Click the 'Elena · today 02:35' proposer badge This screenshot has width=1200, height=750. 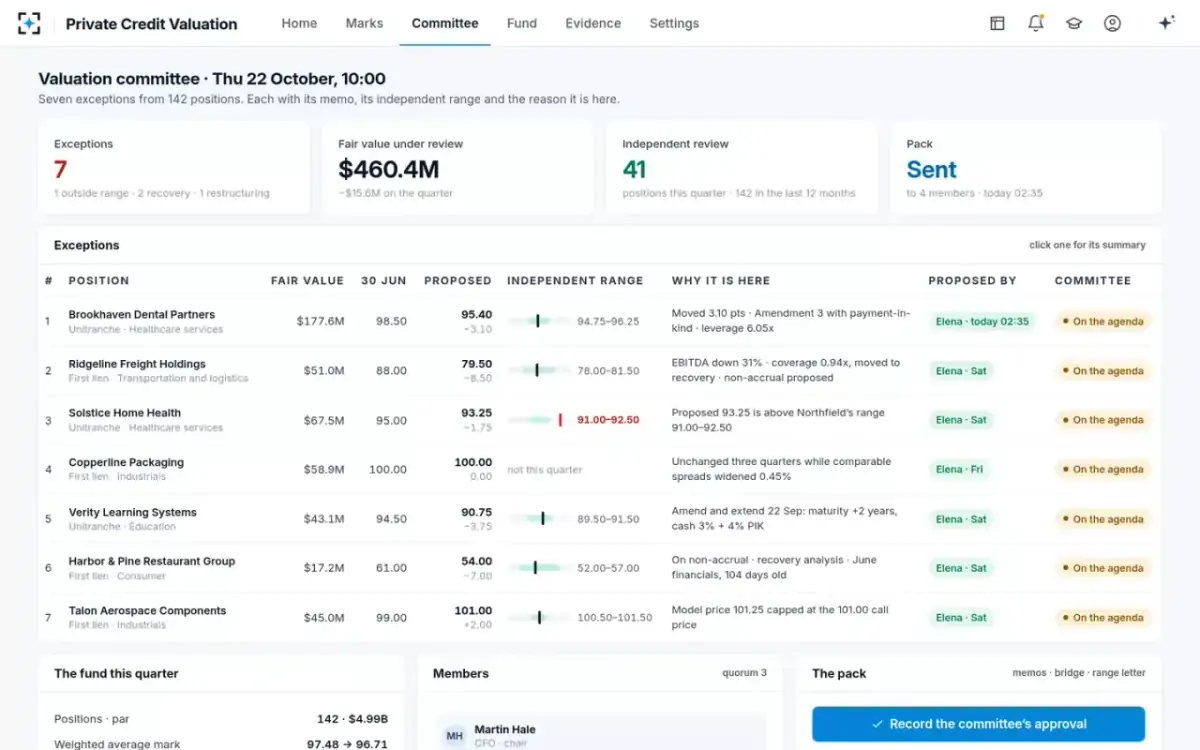pos(982,322)
